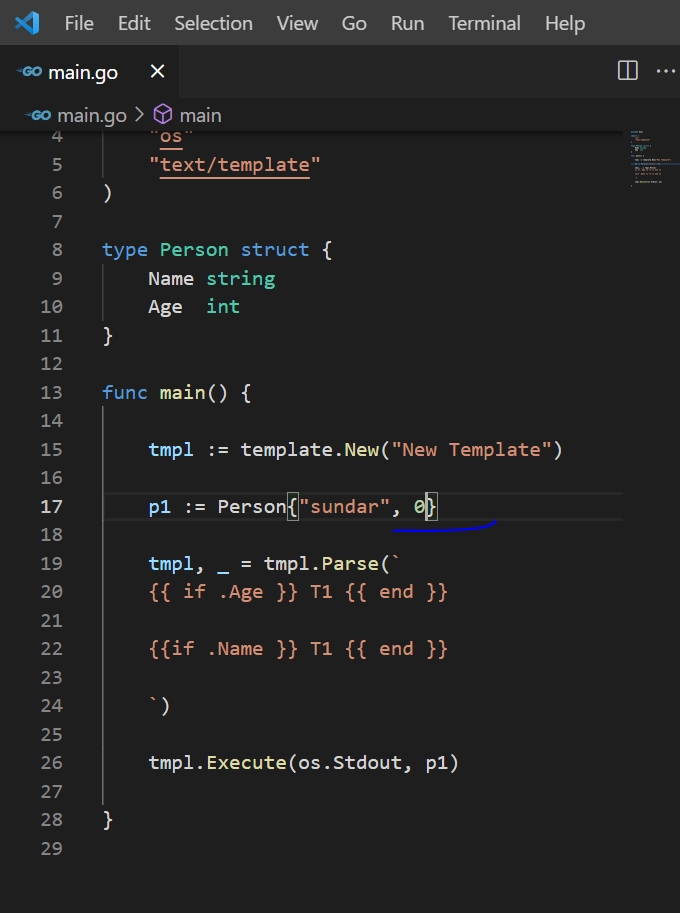Open the Terminal menu

[x=484, y=23]
